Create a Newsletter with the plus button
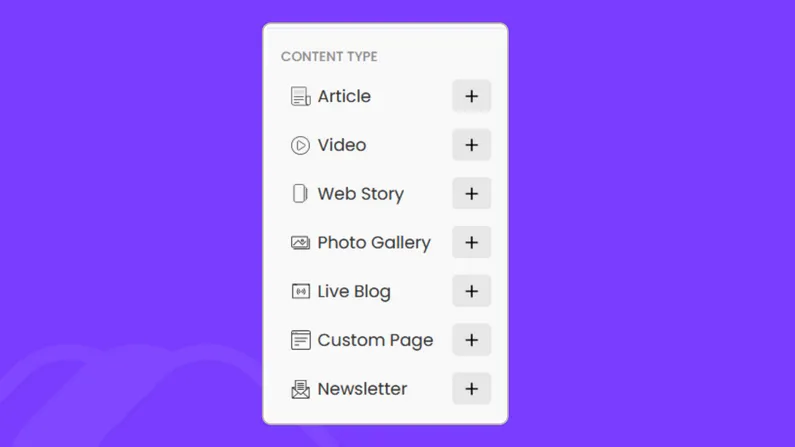Image resolution: width=795 pixels, height=447 pixels. tap(471, 389)
